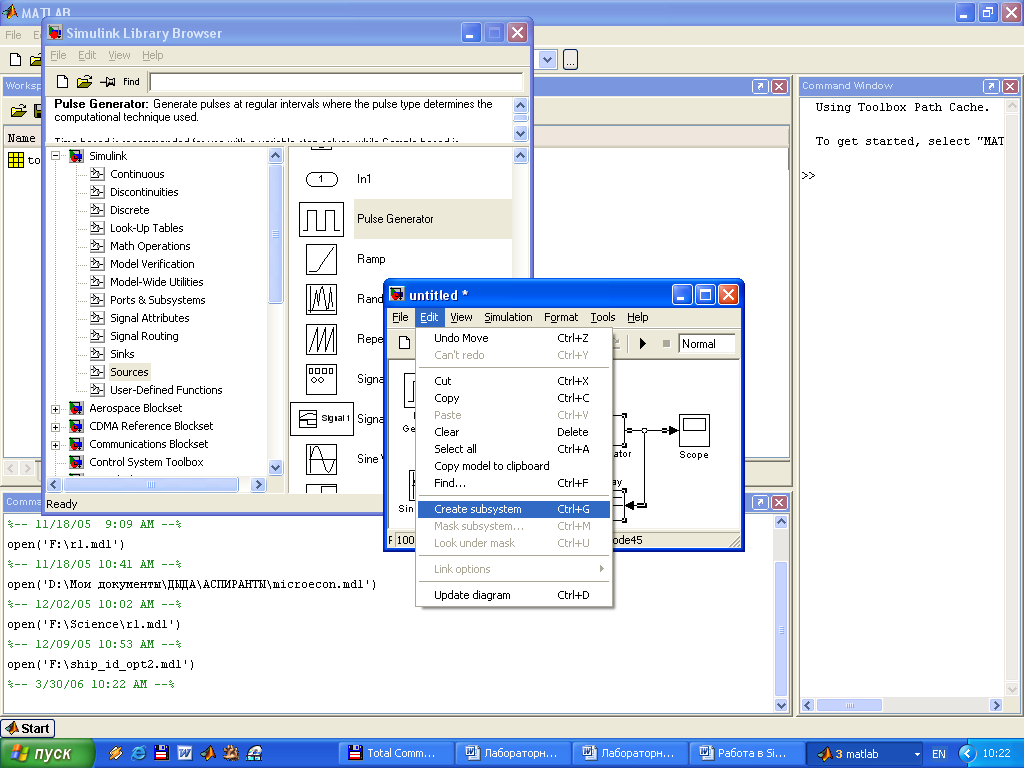This screenshot has height=768, width=1024.
Task: Choose Update diagram menu entry
Action: tap(513, 595)
